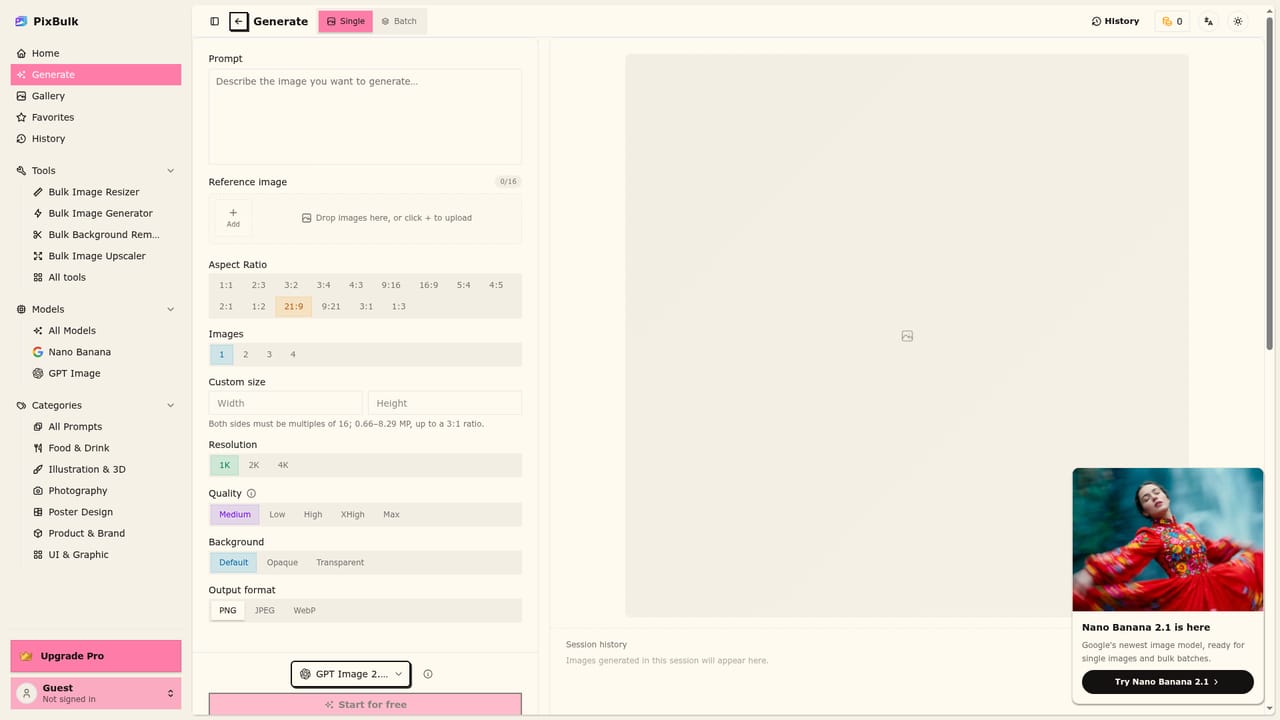This screenshot has height=720, width=1280.
Task: Click the custom Width field
Action: [285, 403]
